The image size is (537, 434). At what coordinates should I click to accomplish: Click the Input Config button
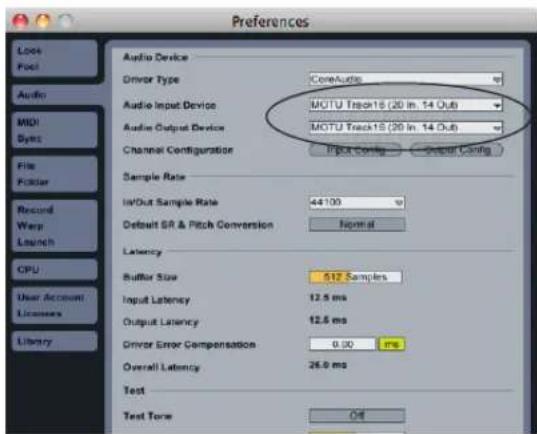pos(355,150)
